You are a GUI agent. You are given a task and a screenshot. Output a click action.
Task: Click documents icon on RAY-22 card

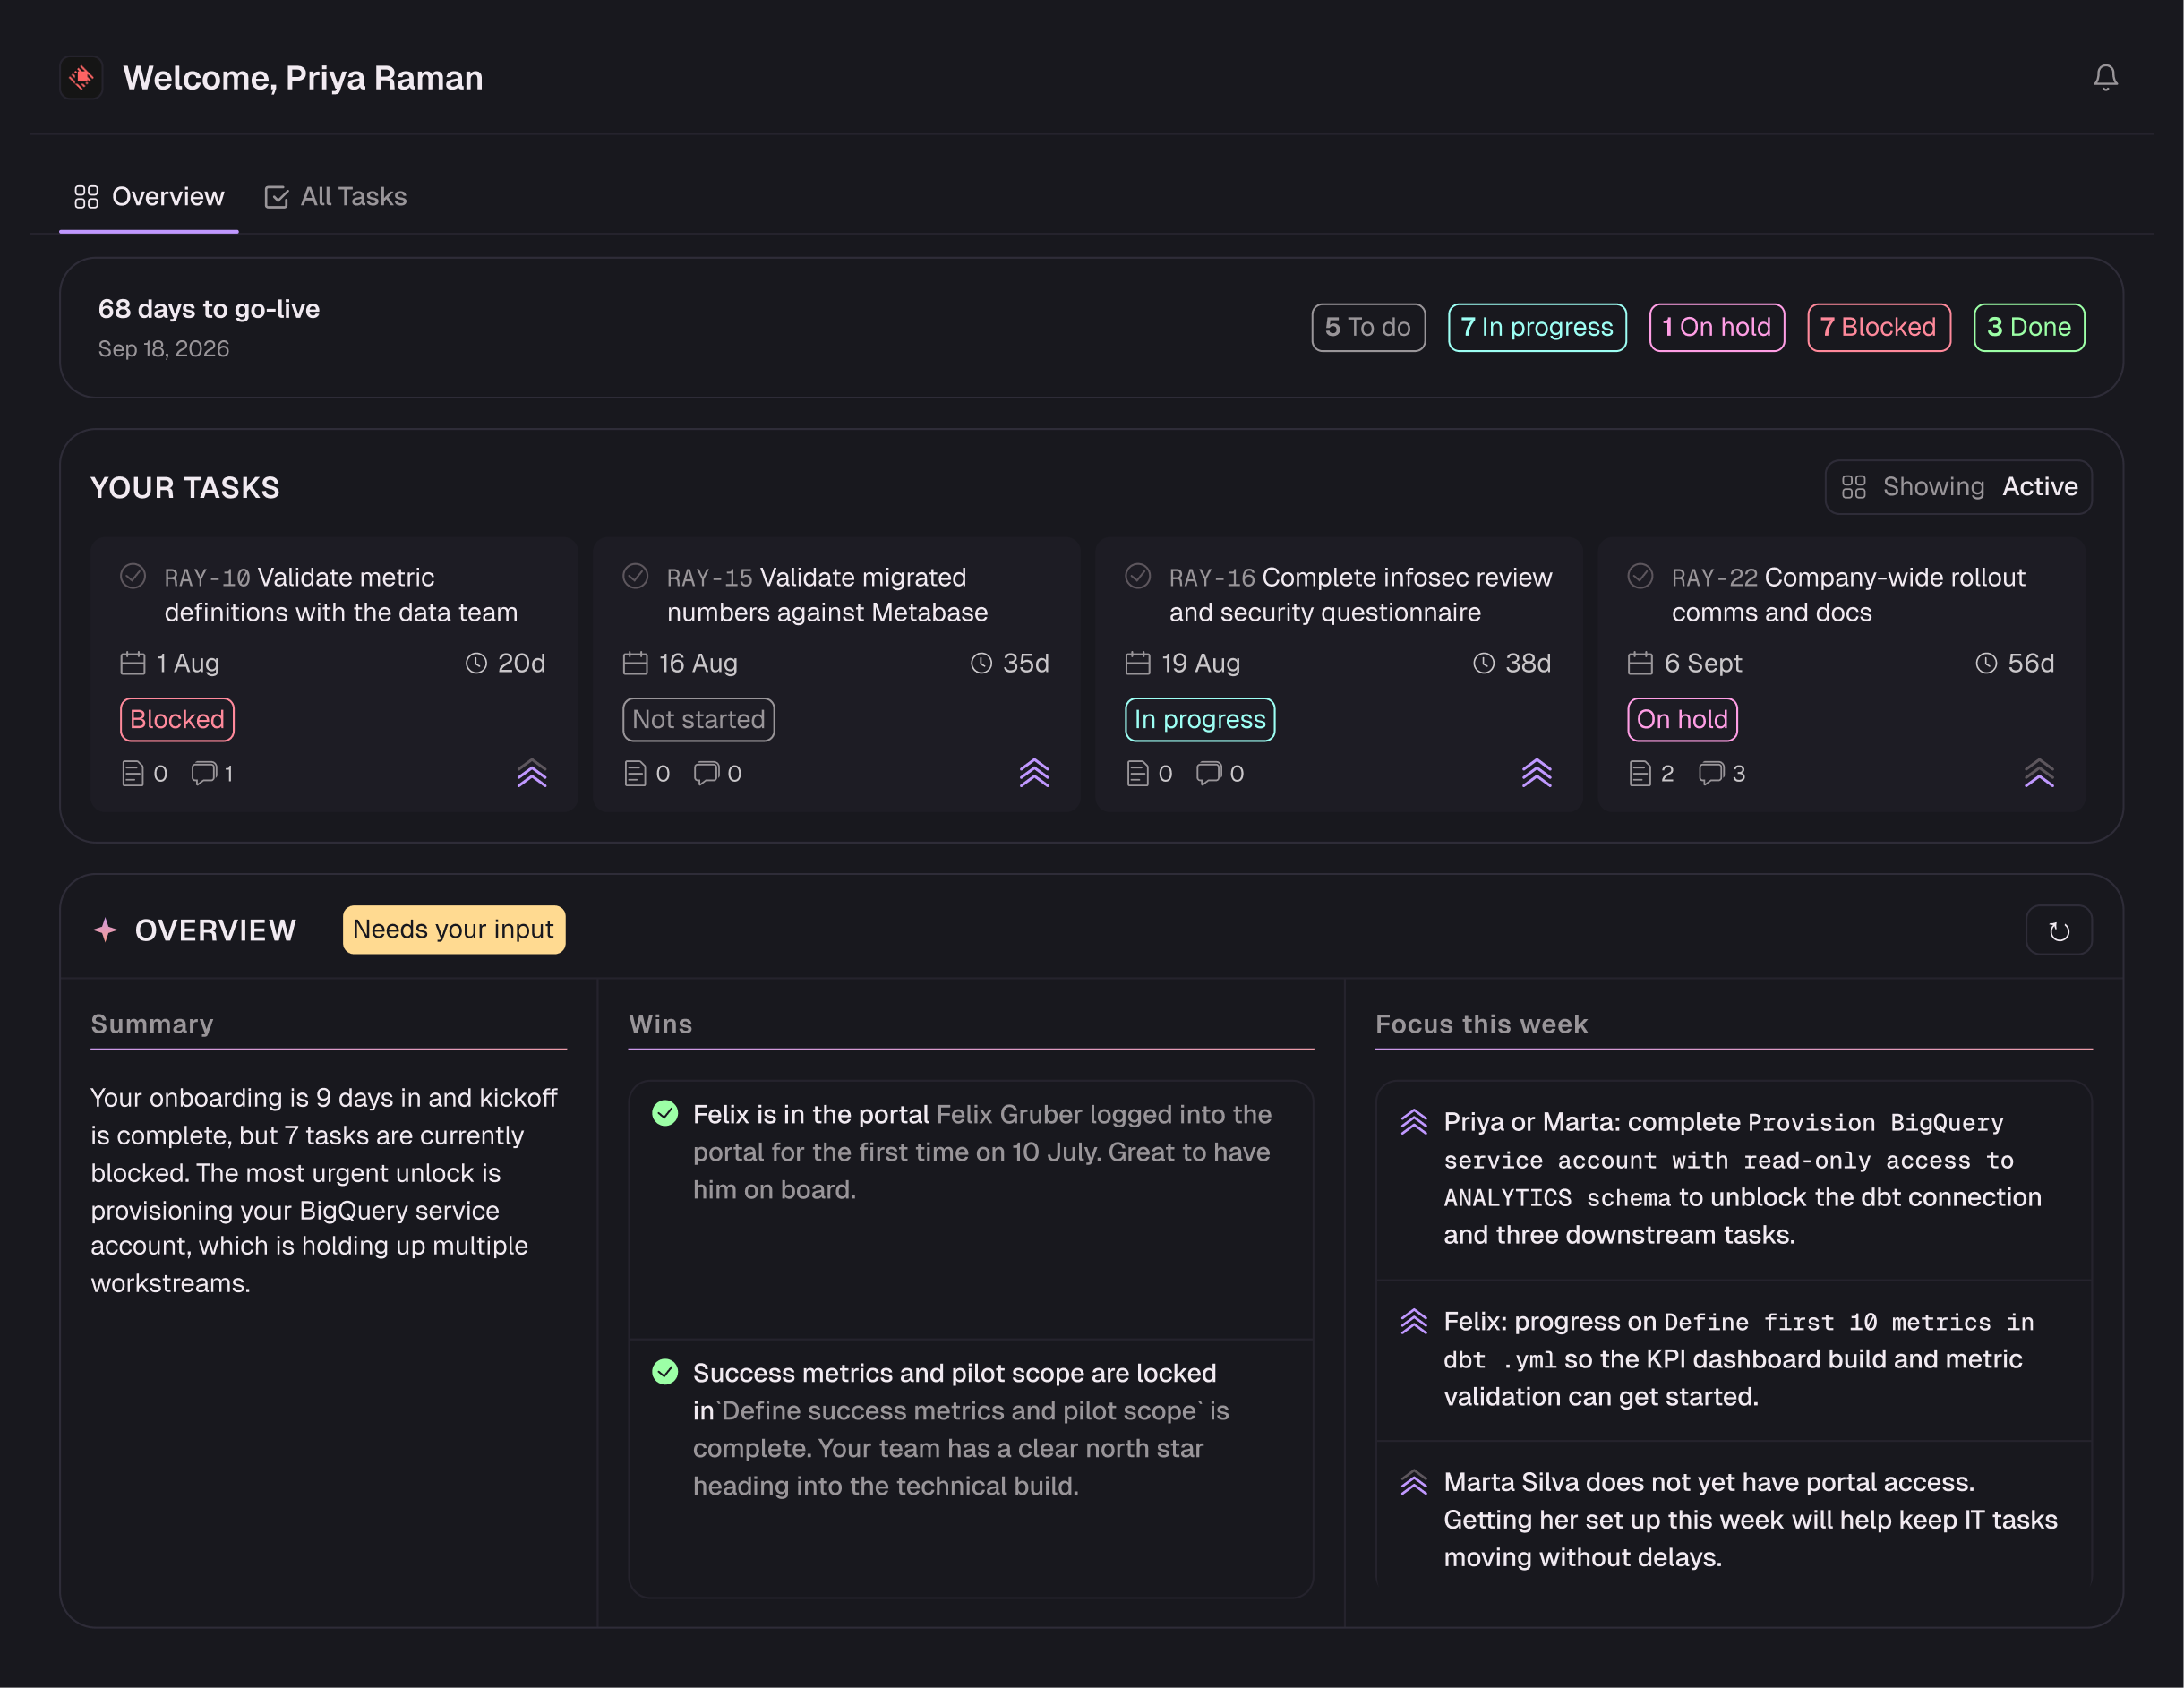pos(1640,773)
